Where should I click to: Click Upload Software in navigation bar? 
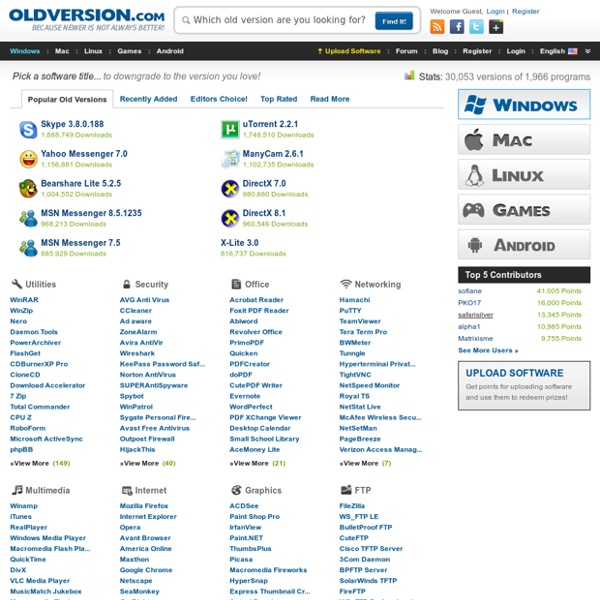point(349,51)
